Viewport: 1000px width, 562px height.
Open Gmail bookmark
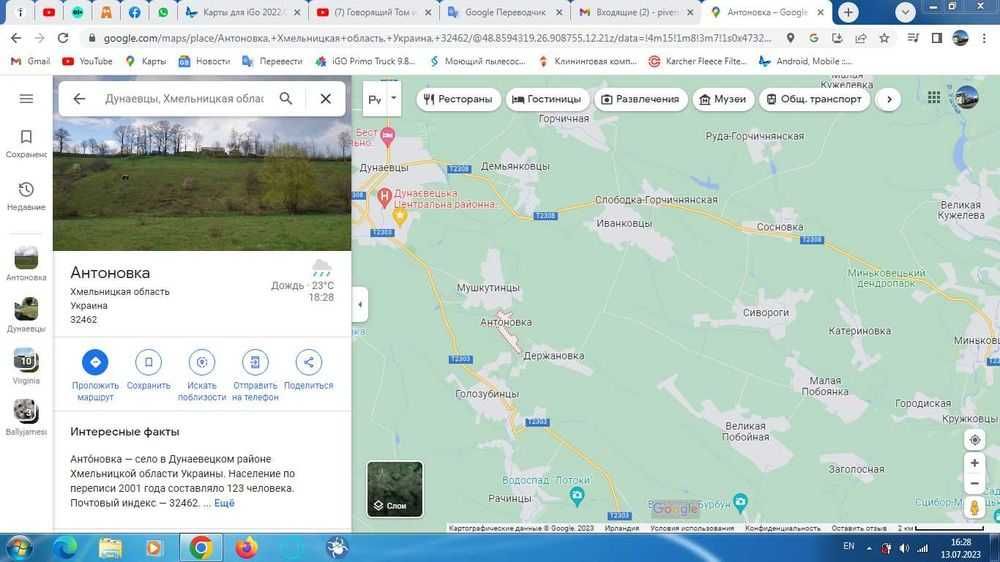pos(31,61)
